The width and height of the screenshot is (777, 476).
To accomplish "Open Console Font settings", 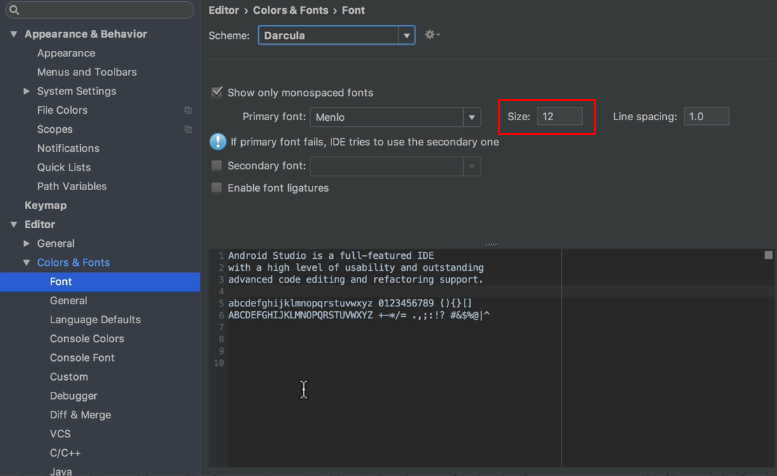I will (82, 358).
